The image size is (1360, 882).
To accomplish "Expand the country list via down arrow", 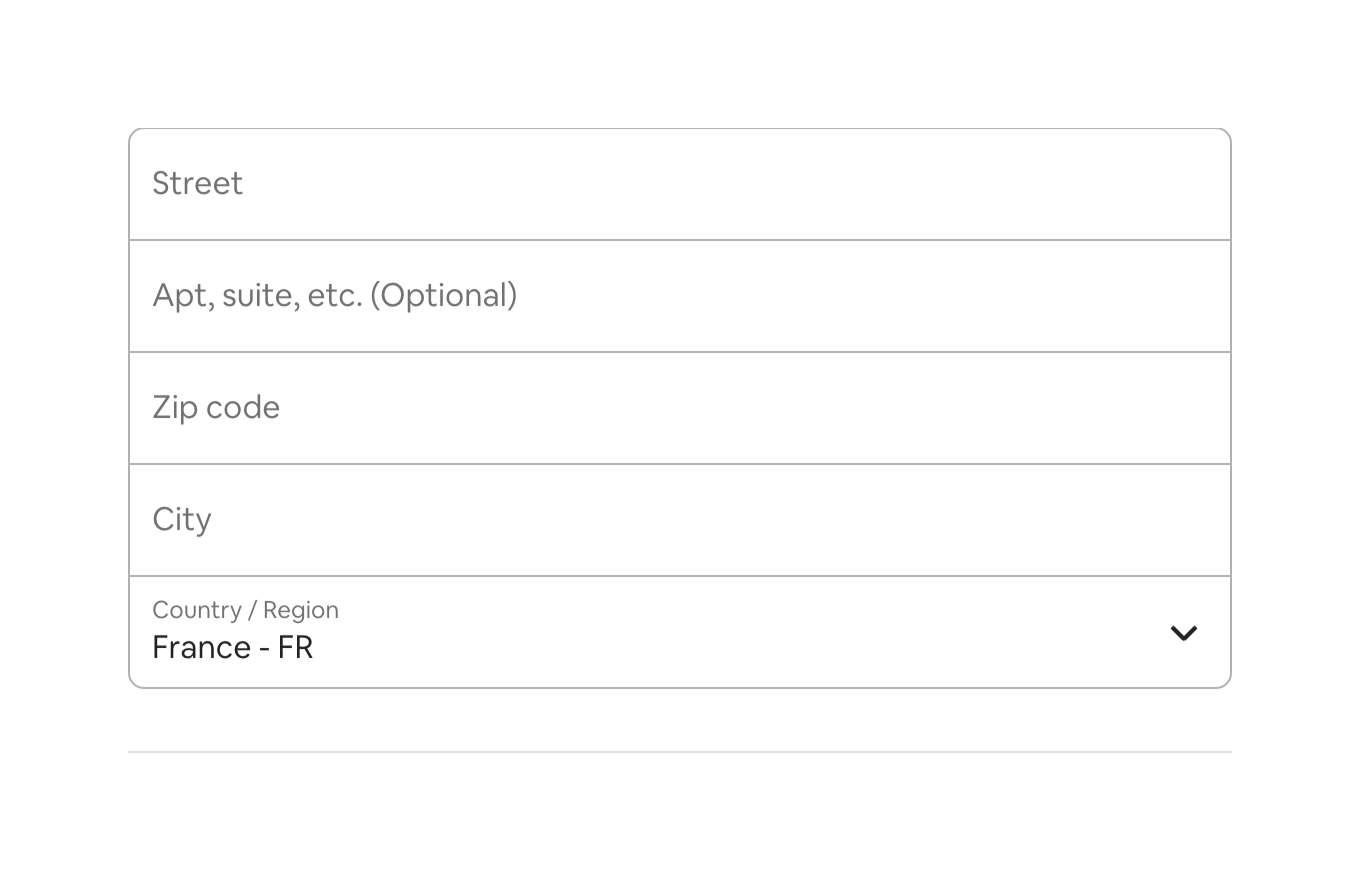I will coord(1183,633).
